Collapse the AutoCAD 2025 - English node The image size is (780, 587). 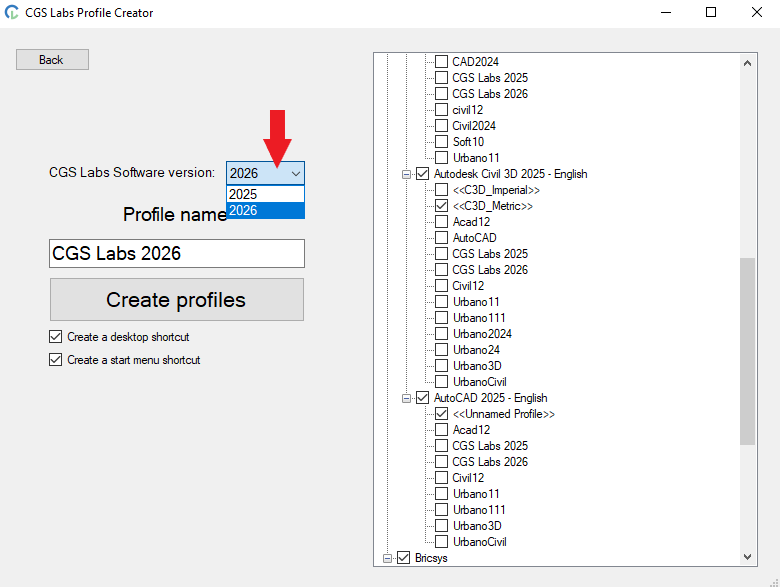pyautogui.click(x=406, y=398)
